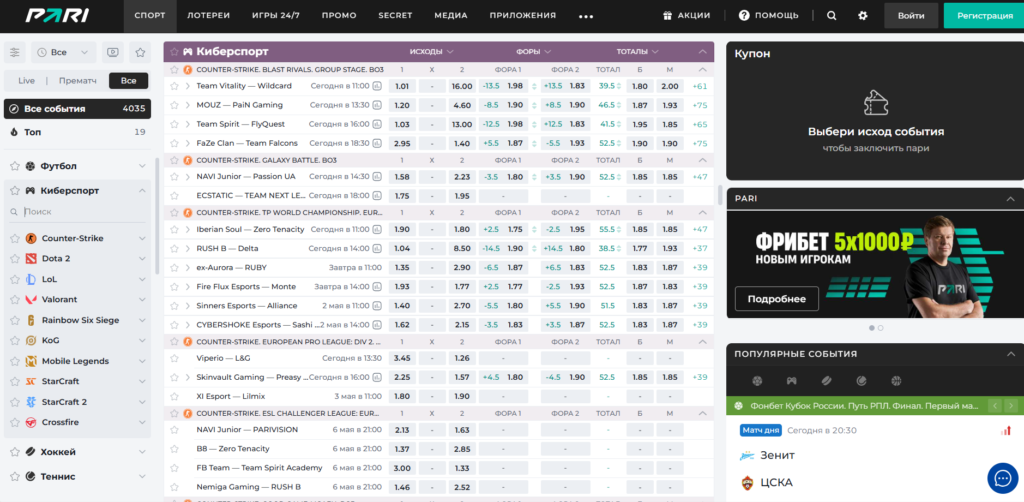Show previous popular event with left arrow
The width and height of the screenshot is (1024, 502).
click(x=995, y=406)
